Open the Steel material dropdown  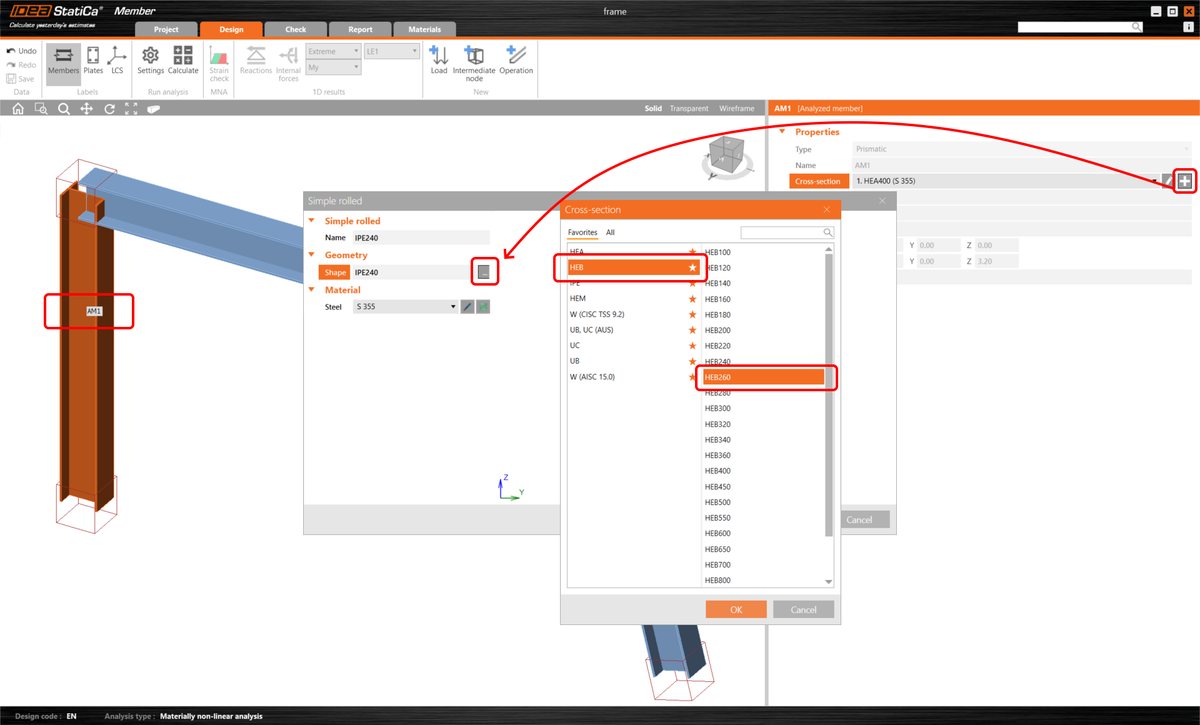tap(452, 306)
